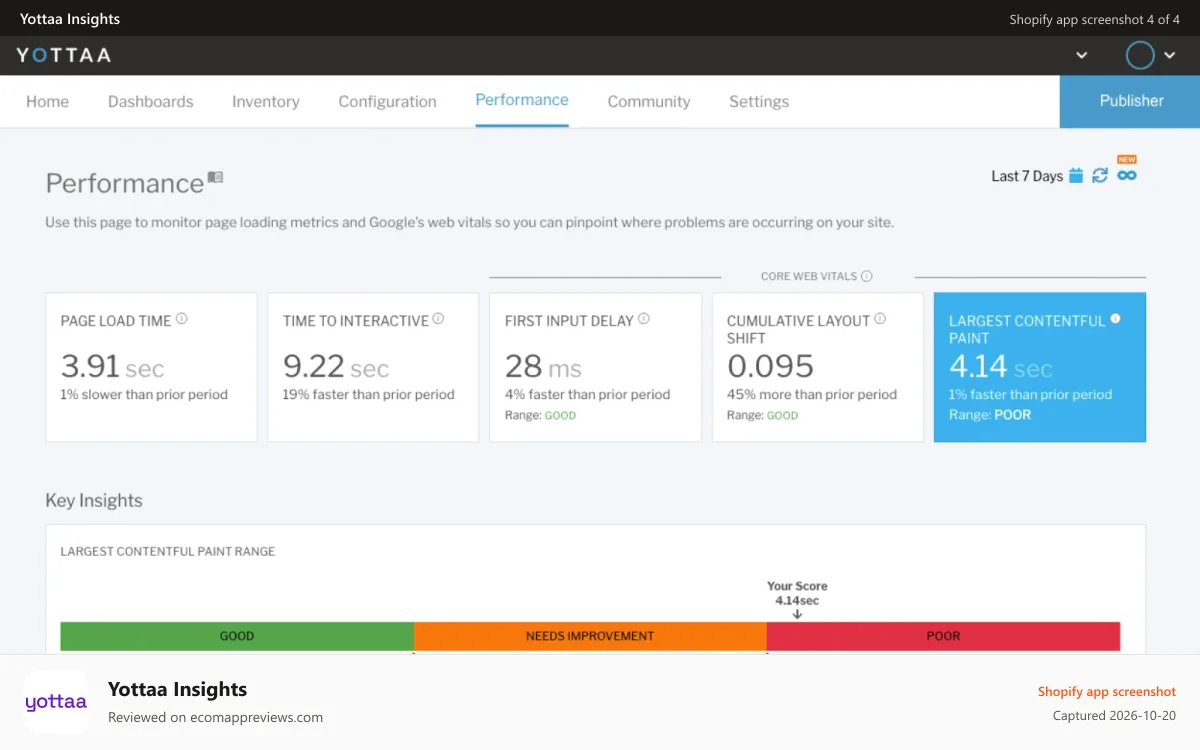Click the 3.91 sec value
The image size is (1200, 750).
pyautogui.click(x=112, y=366)
